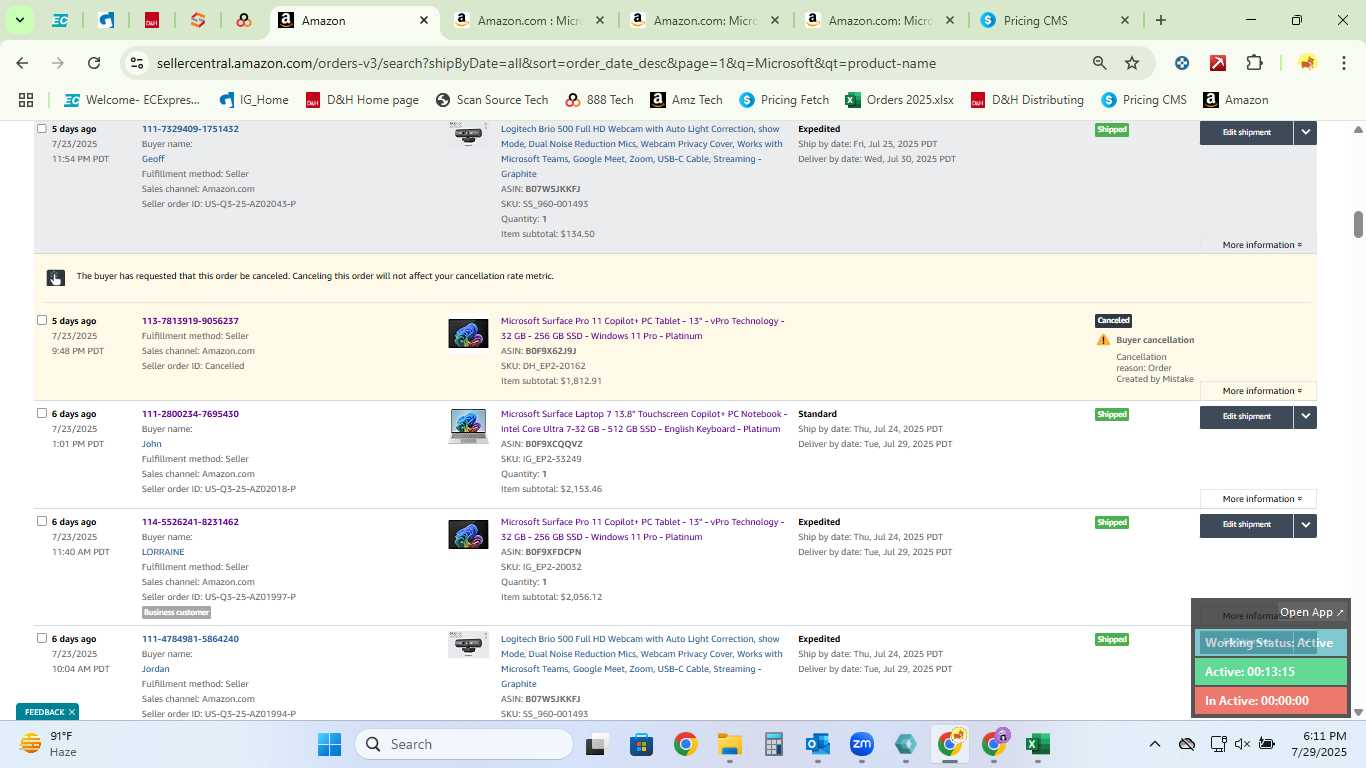Reload the Seller Central page
This screenshot has height=768, width=1366.
pyautogui.click(x=94, y=63)
